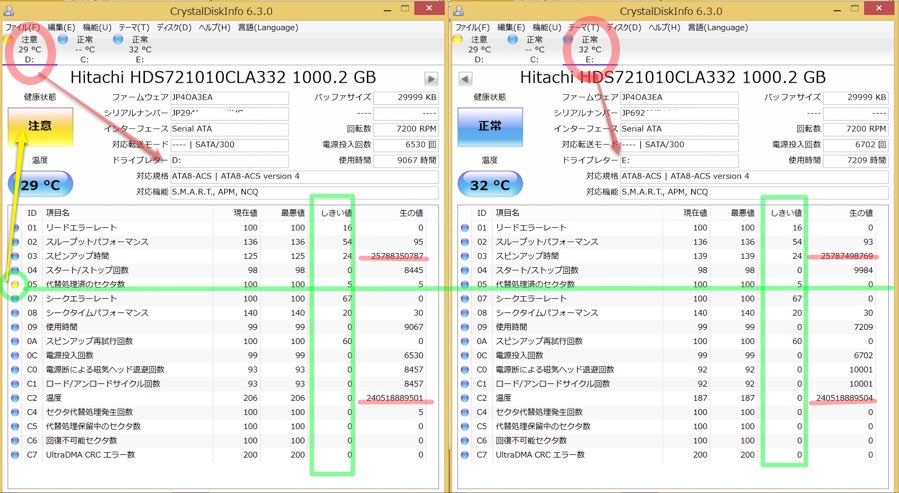Click drive letter field D:
The image size is (899, 493).
[229, 161]
